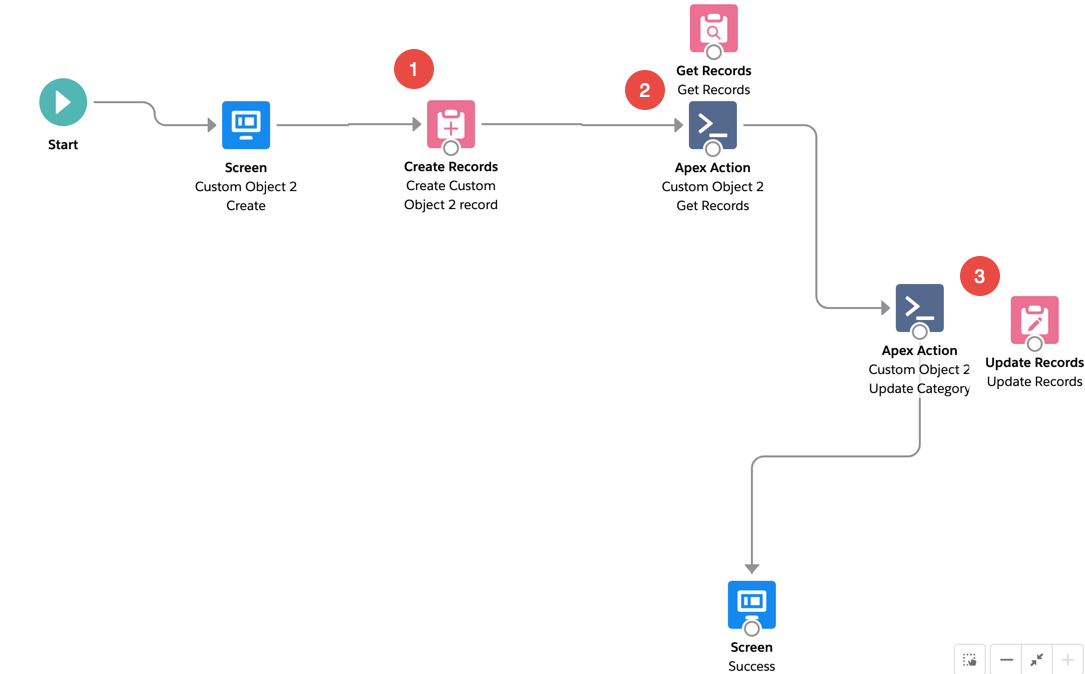Select the Update Category Apex Action icon

[x=919, y=307]
